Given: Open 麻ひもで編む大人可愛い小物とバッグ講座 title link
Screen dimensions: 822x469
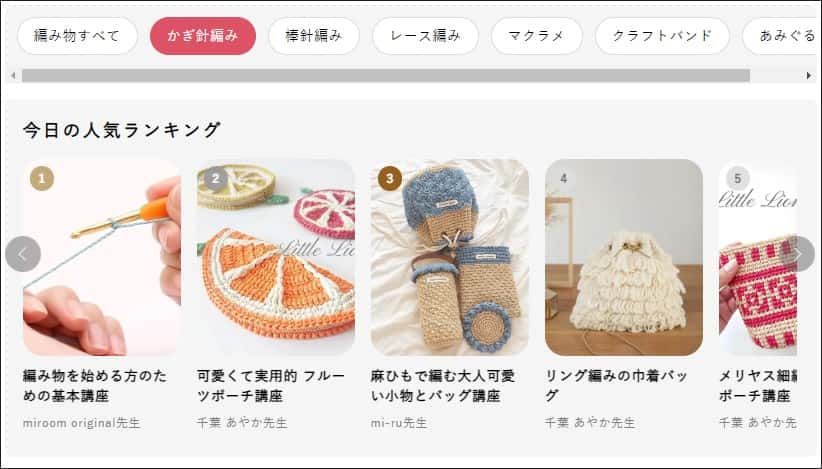Looking at the screenshot, I should pos(443,386).
